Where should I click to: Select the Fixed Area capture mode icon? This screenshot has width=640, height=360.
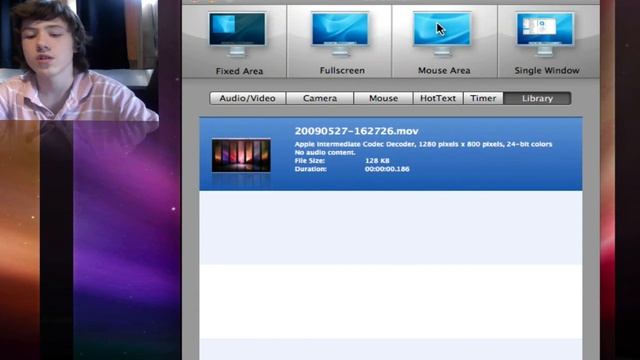237,33
